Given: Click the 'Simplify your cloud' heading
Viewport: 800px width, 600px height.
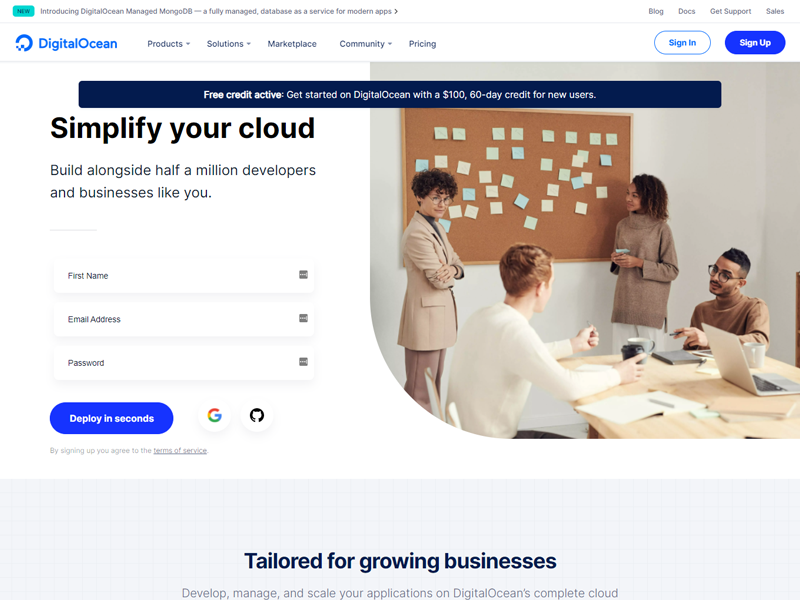Looking at the screenshot, I should coord(182,128).
